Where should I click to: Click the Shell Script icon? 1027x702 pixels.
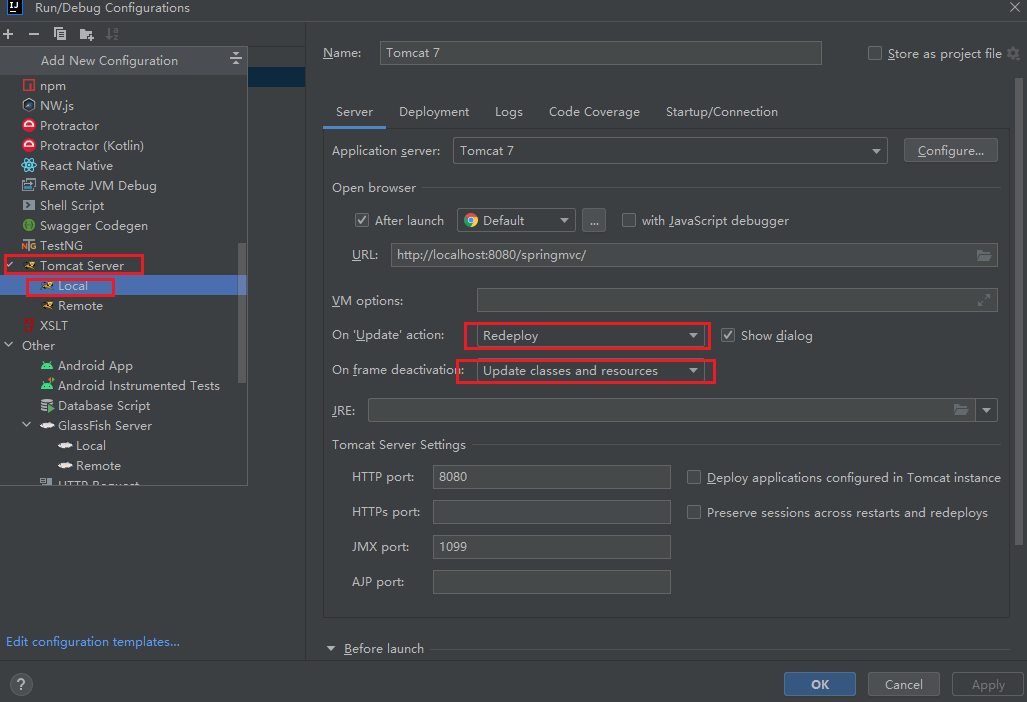pos(29,206)
